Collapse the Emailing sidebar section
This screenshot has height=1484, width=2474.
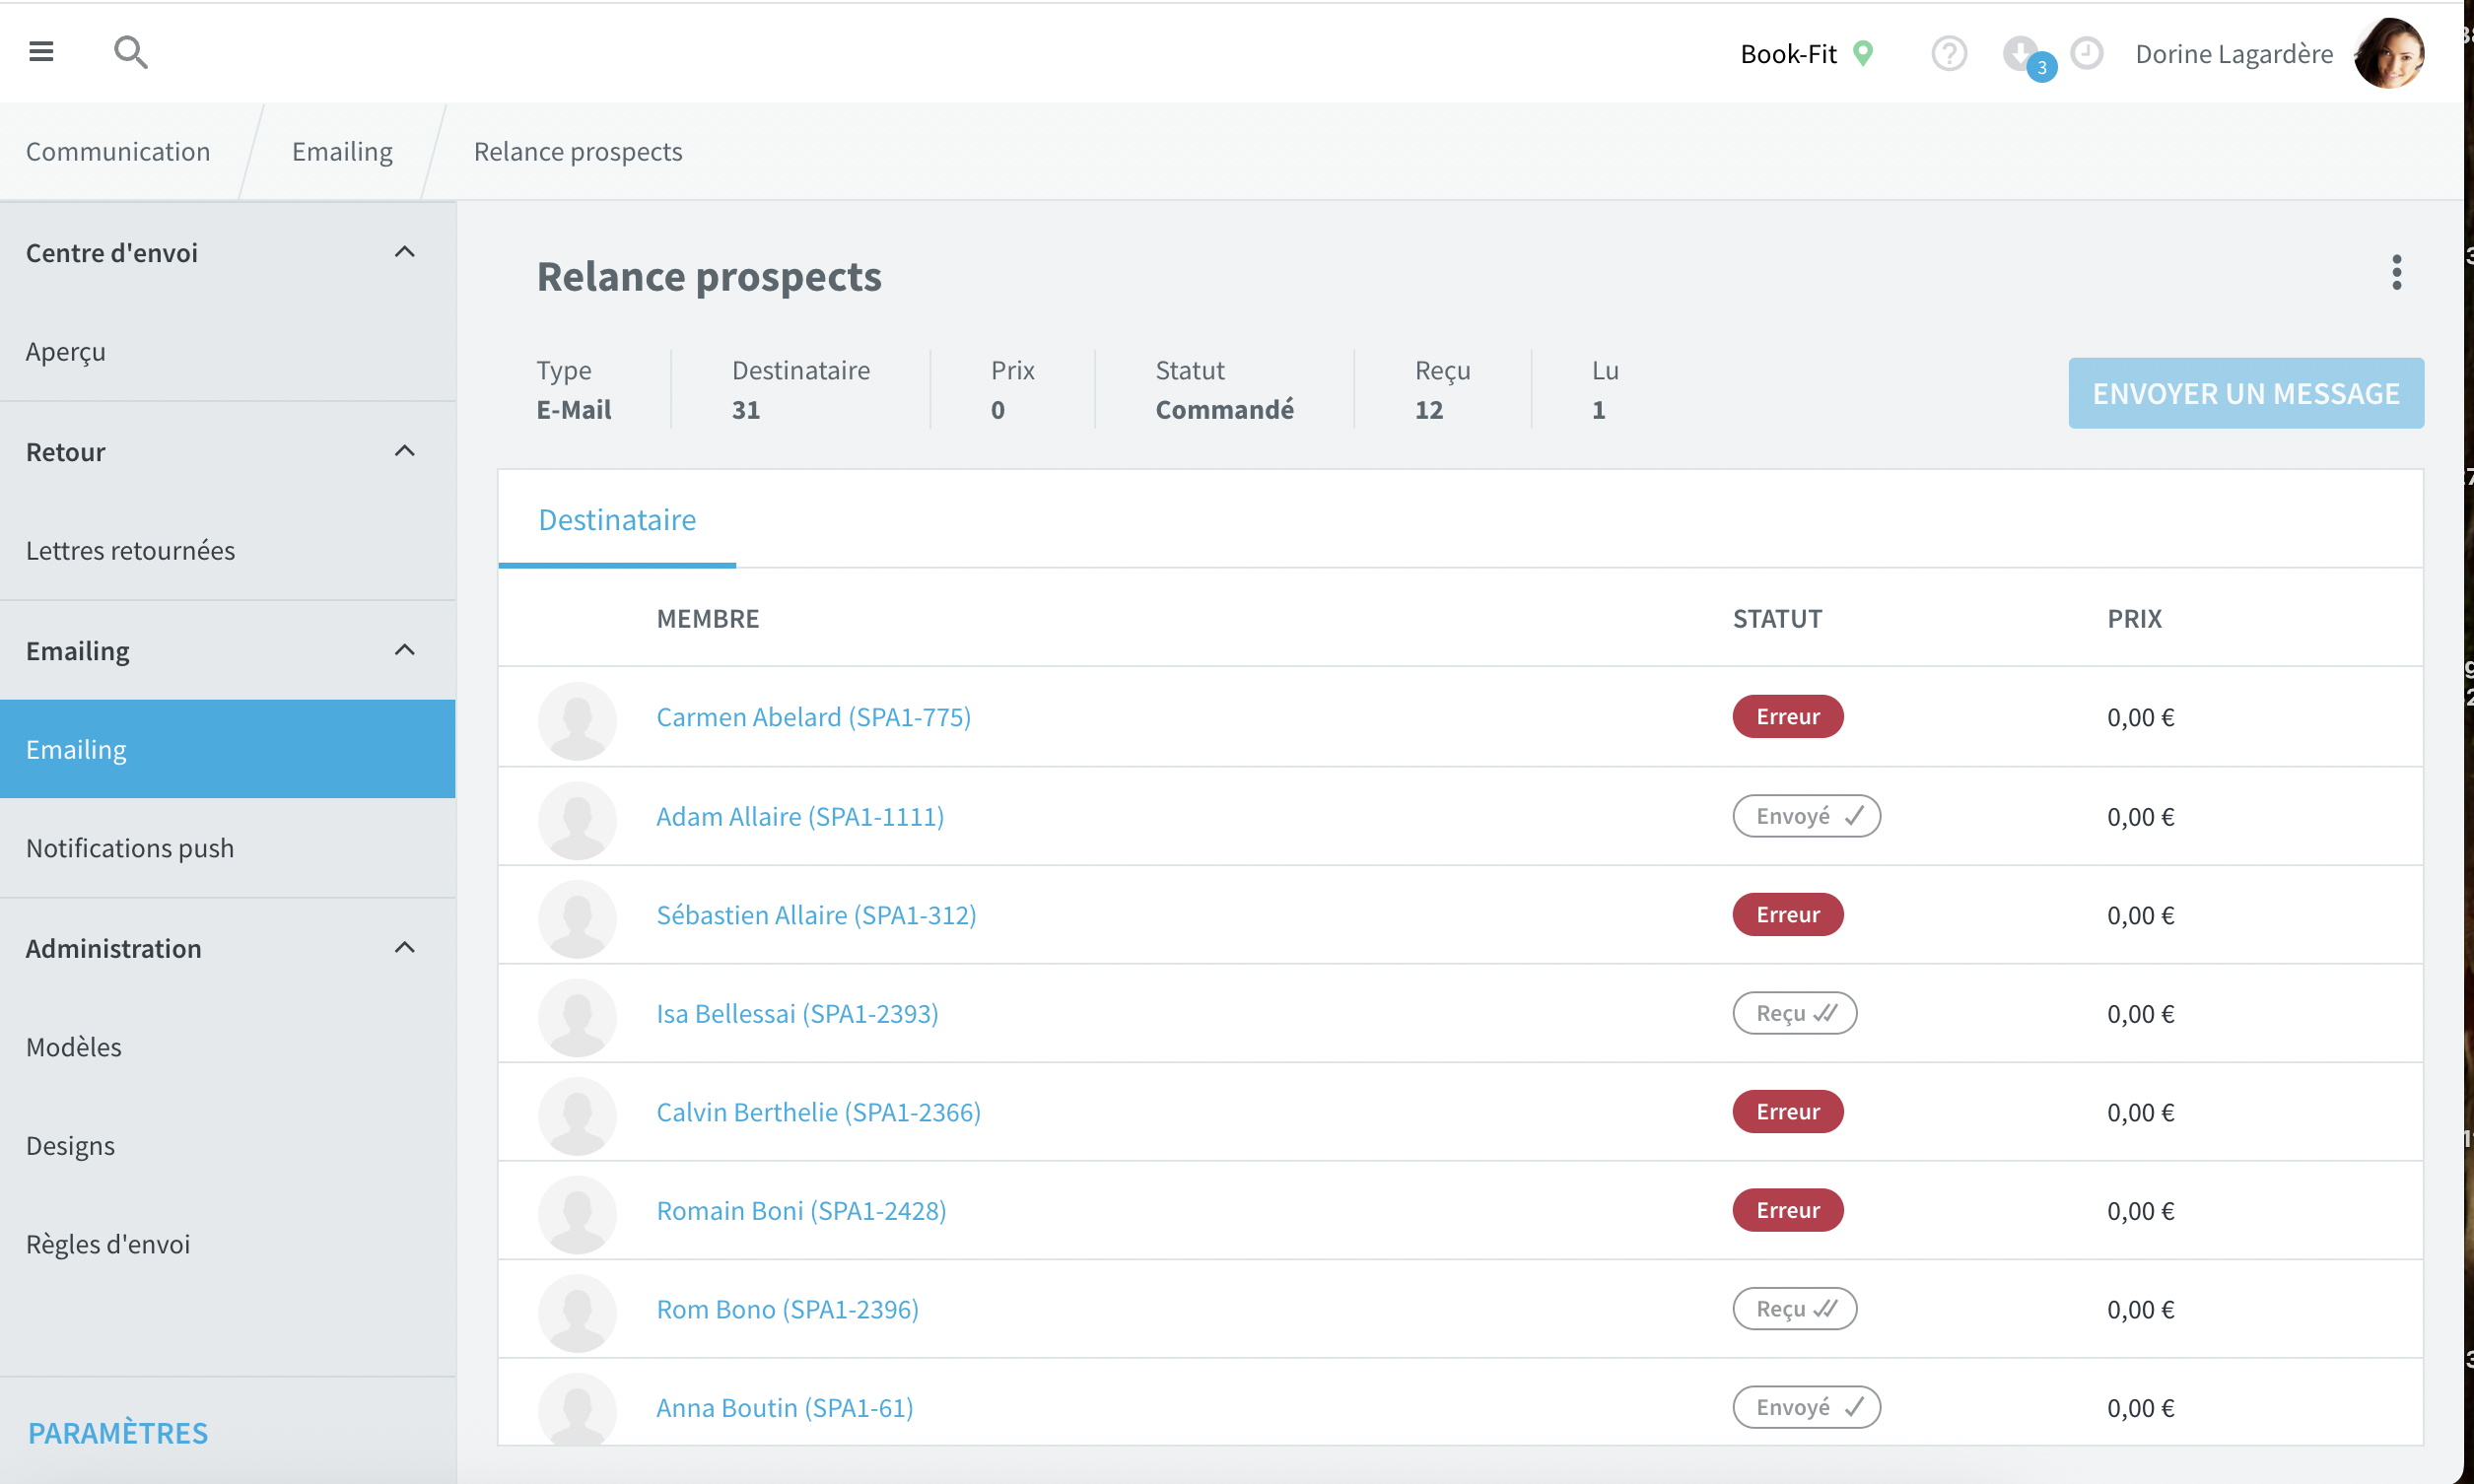(404, 650)
